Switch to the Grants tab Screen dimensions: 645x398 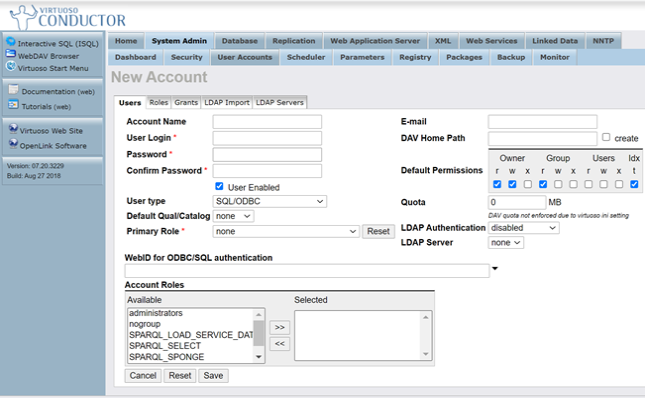click(186, 102)
